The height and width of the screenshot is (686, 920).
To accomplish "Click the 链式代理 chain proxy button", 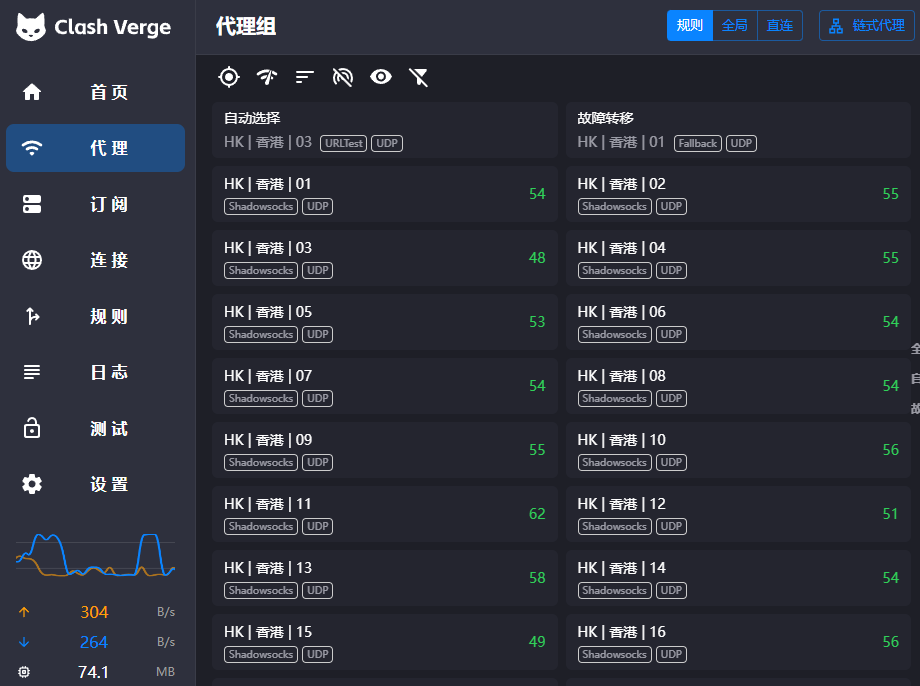I will [x=866, y=26].
